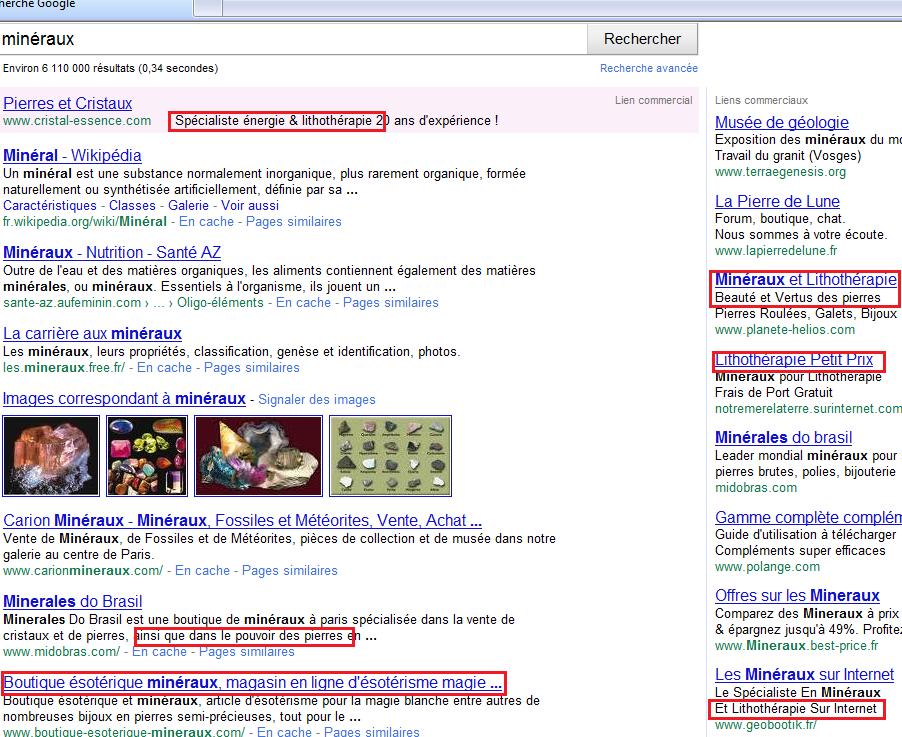This screenshot has width=902, height=737.
Task: Open the orange crystal image thumbnail
Action: (x=51, y=456)
